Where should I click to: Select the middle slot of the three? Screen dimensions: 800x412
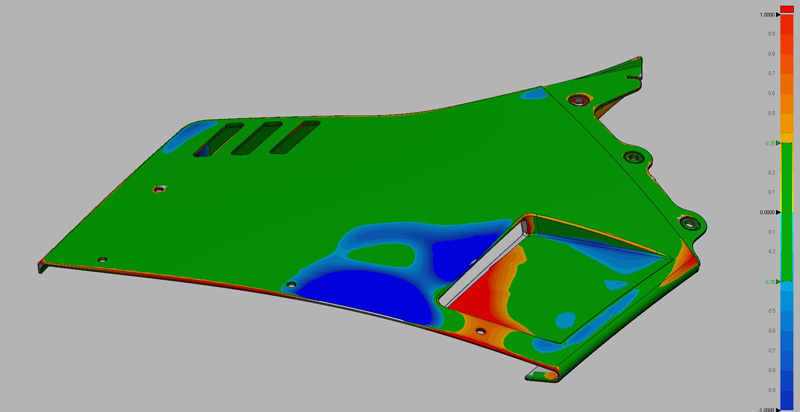point(256,138)
